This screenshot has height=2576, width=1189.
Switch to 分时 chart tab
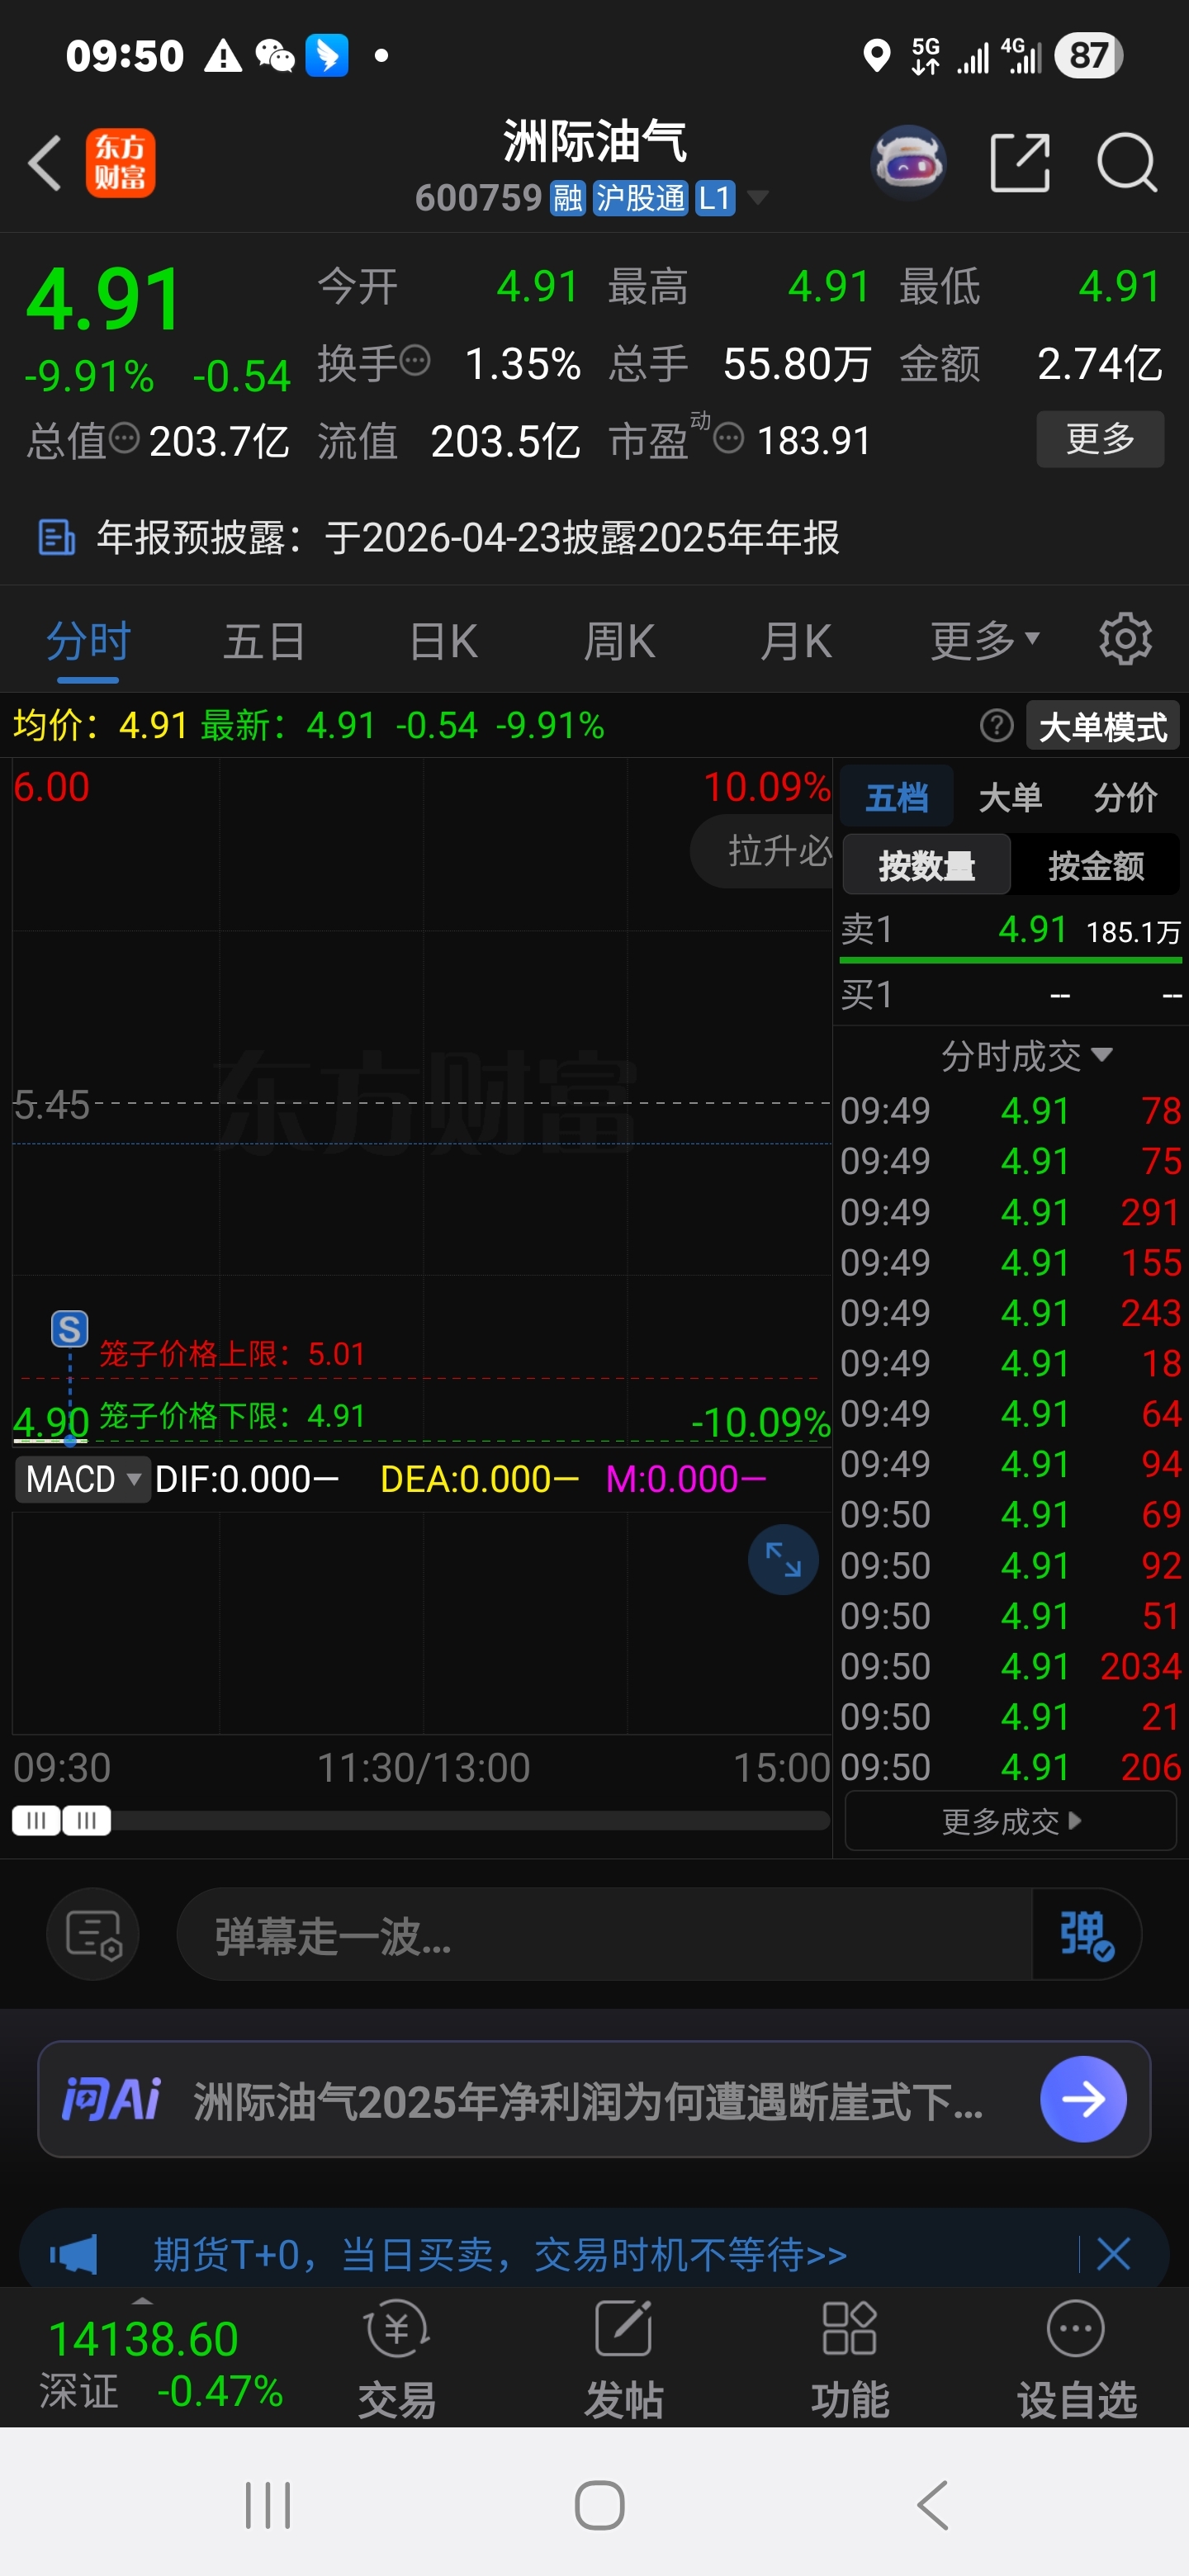pos(88,641)
